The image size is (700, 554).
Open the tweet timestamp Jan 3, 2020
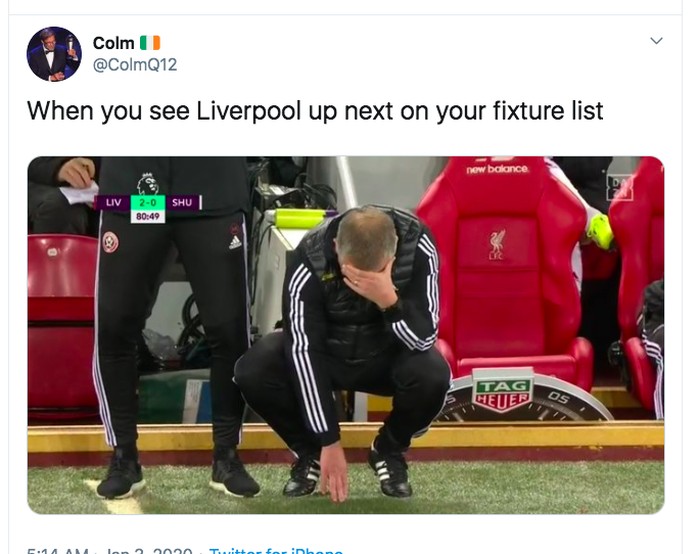click(148, 550)
